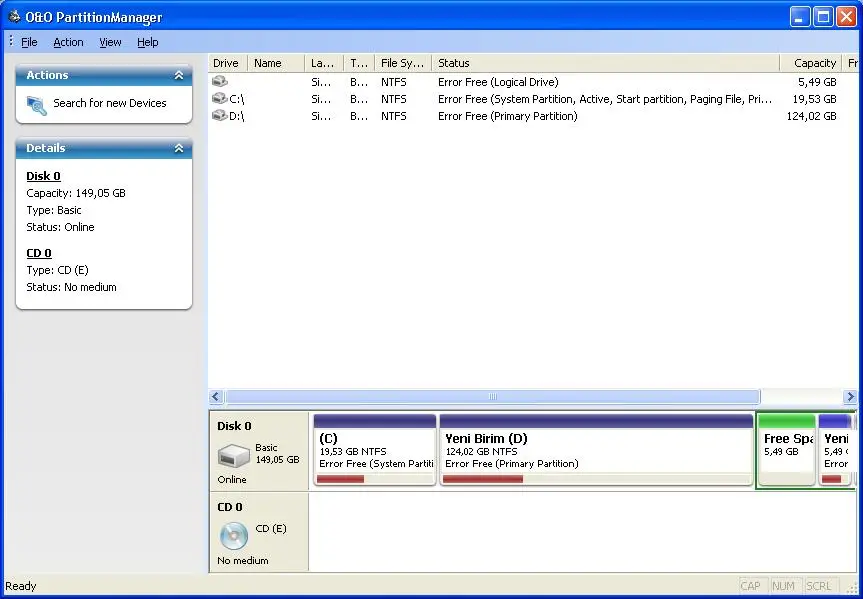Collapse the Details panel

(179, 148)
